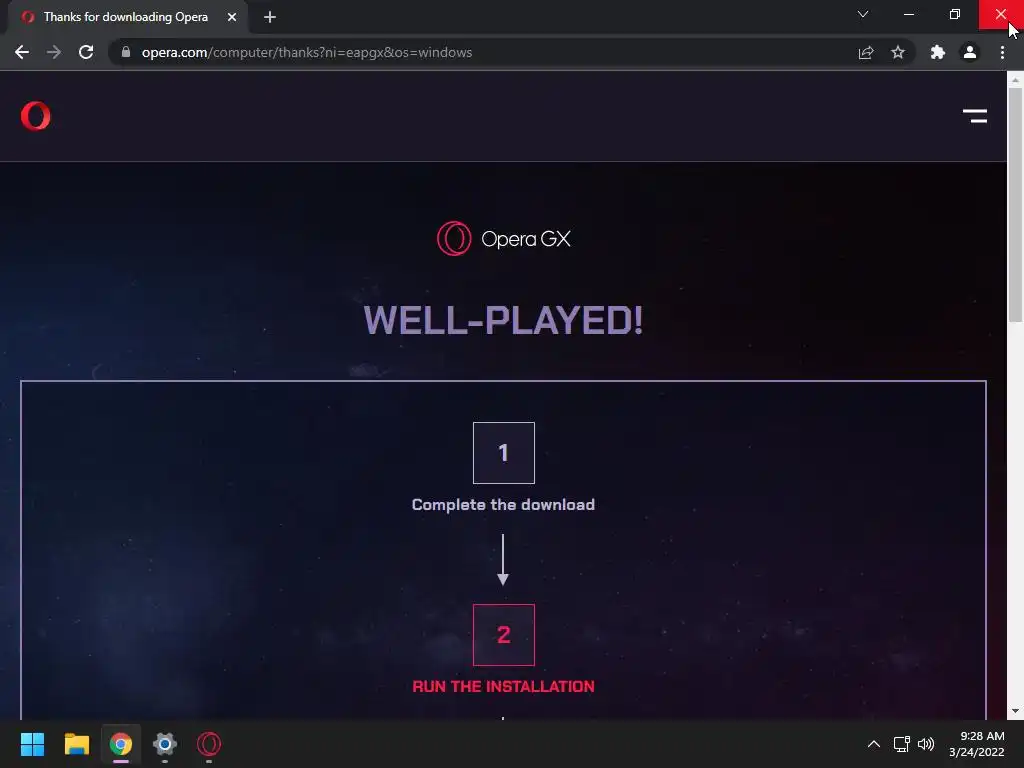Open the hamburger menu on Opera site
Image resolution: width=1024 pixels, height=768 pixels.
tap(975, 116)
